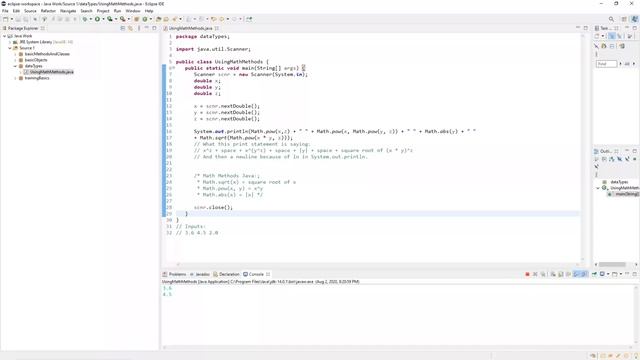Open the Run button dropdown arrow

coord(103,19)
